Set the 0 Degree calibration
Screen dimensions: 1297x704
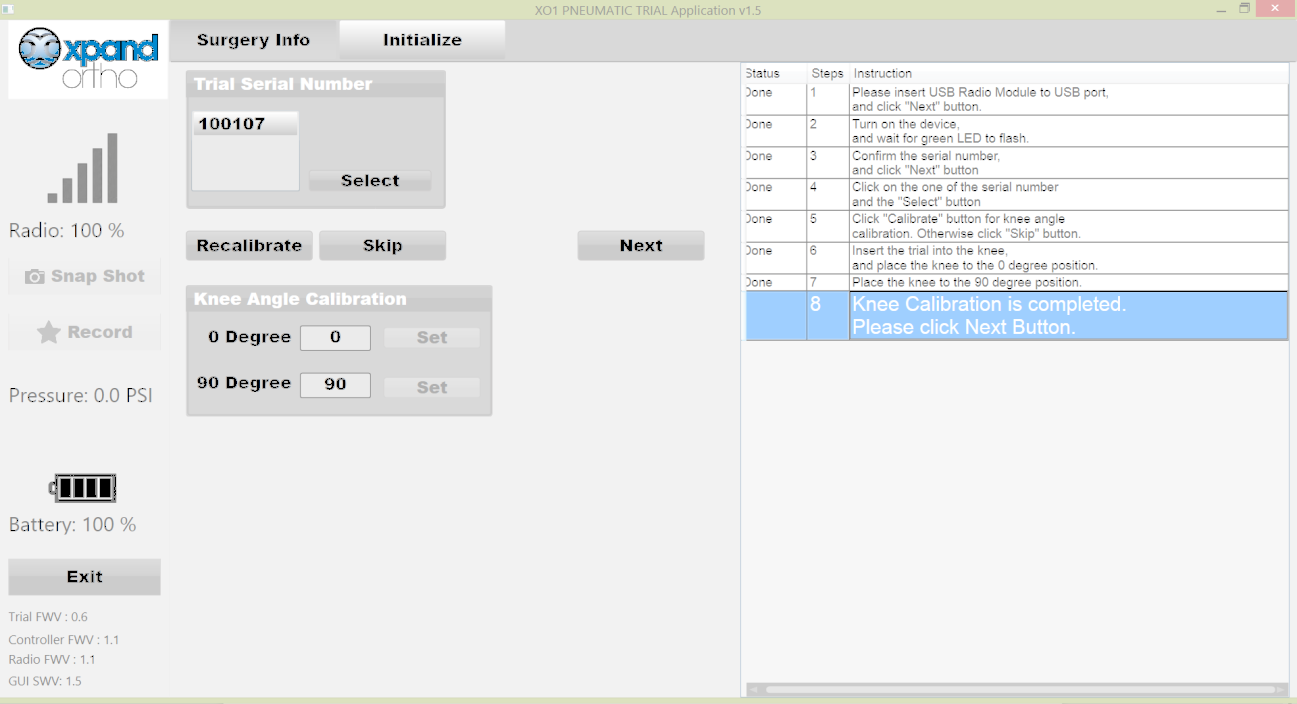pyautogui.click(x=432, y=338)
